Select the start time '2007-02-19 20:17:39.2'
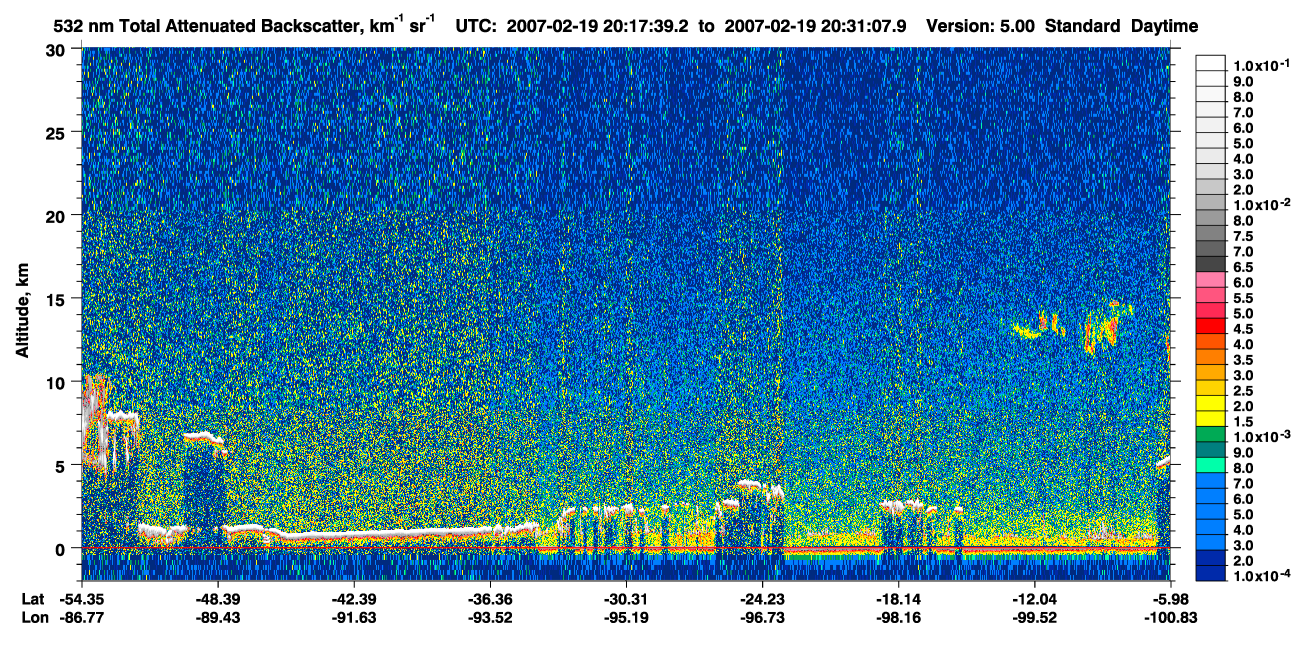 tap(599, 26)
